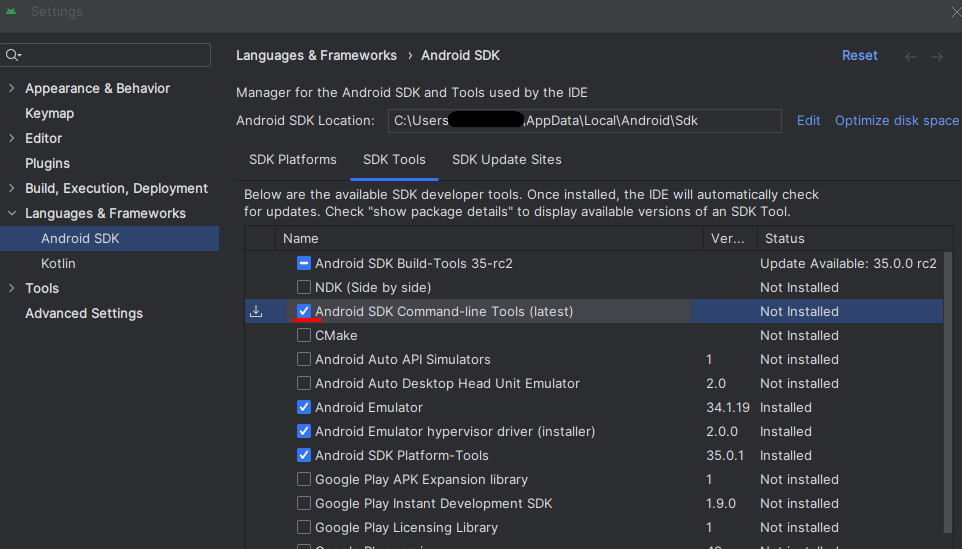
Task: Click version 1.9.0 of Instant Development SDK
Action: 720,504
